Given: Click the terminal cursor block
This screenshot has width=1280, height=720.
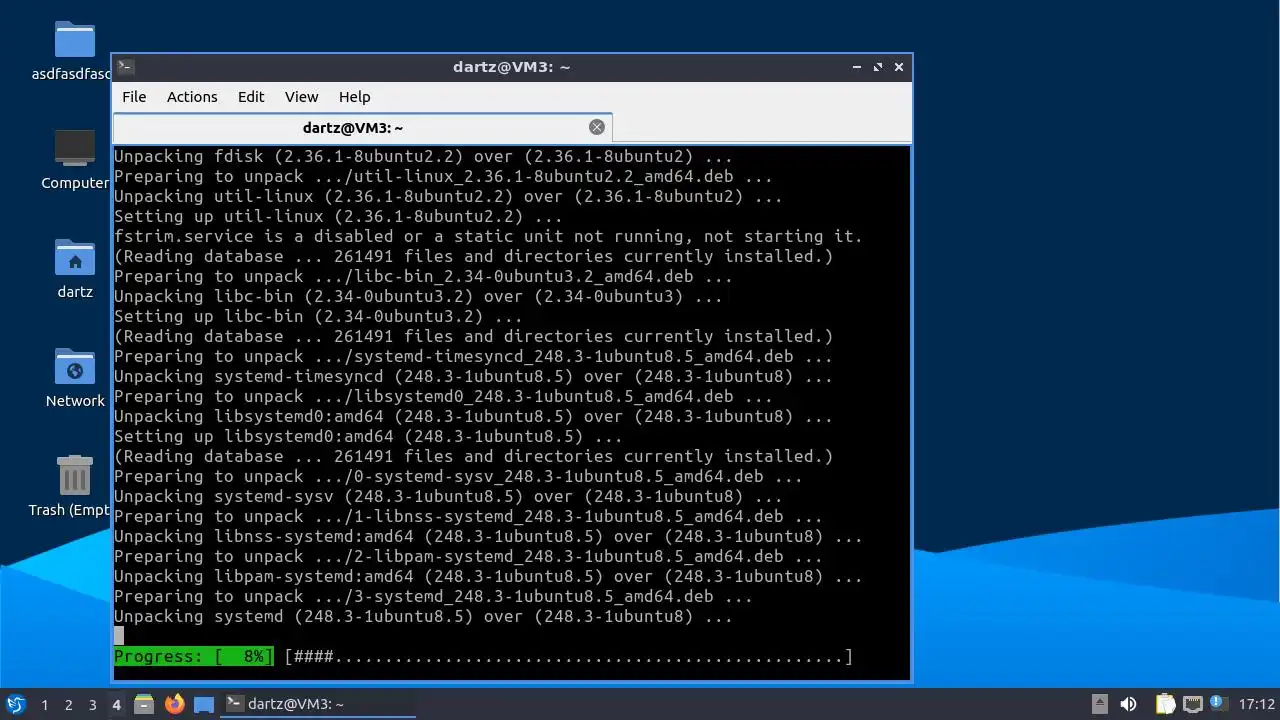Looking at the screenshot, I should (x=119, y=636).
